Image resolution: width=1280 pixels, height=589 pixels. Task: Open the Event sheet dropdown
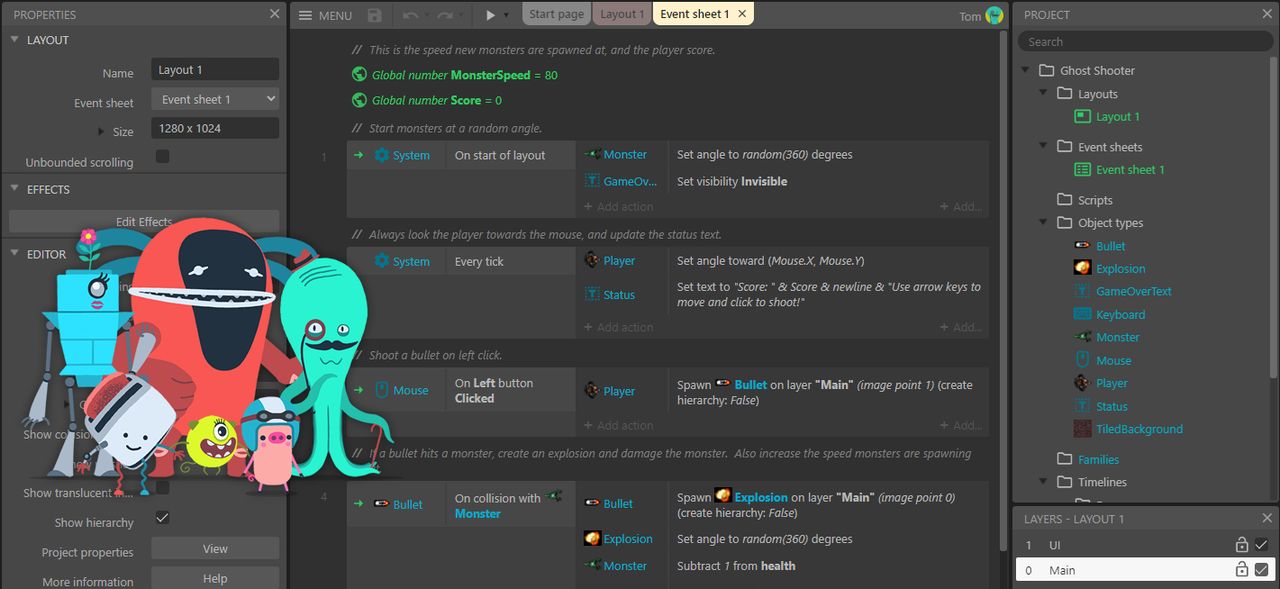[x=215, y=99]
